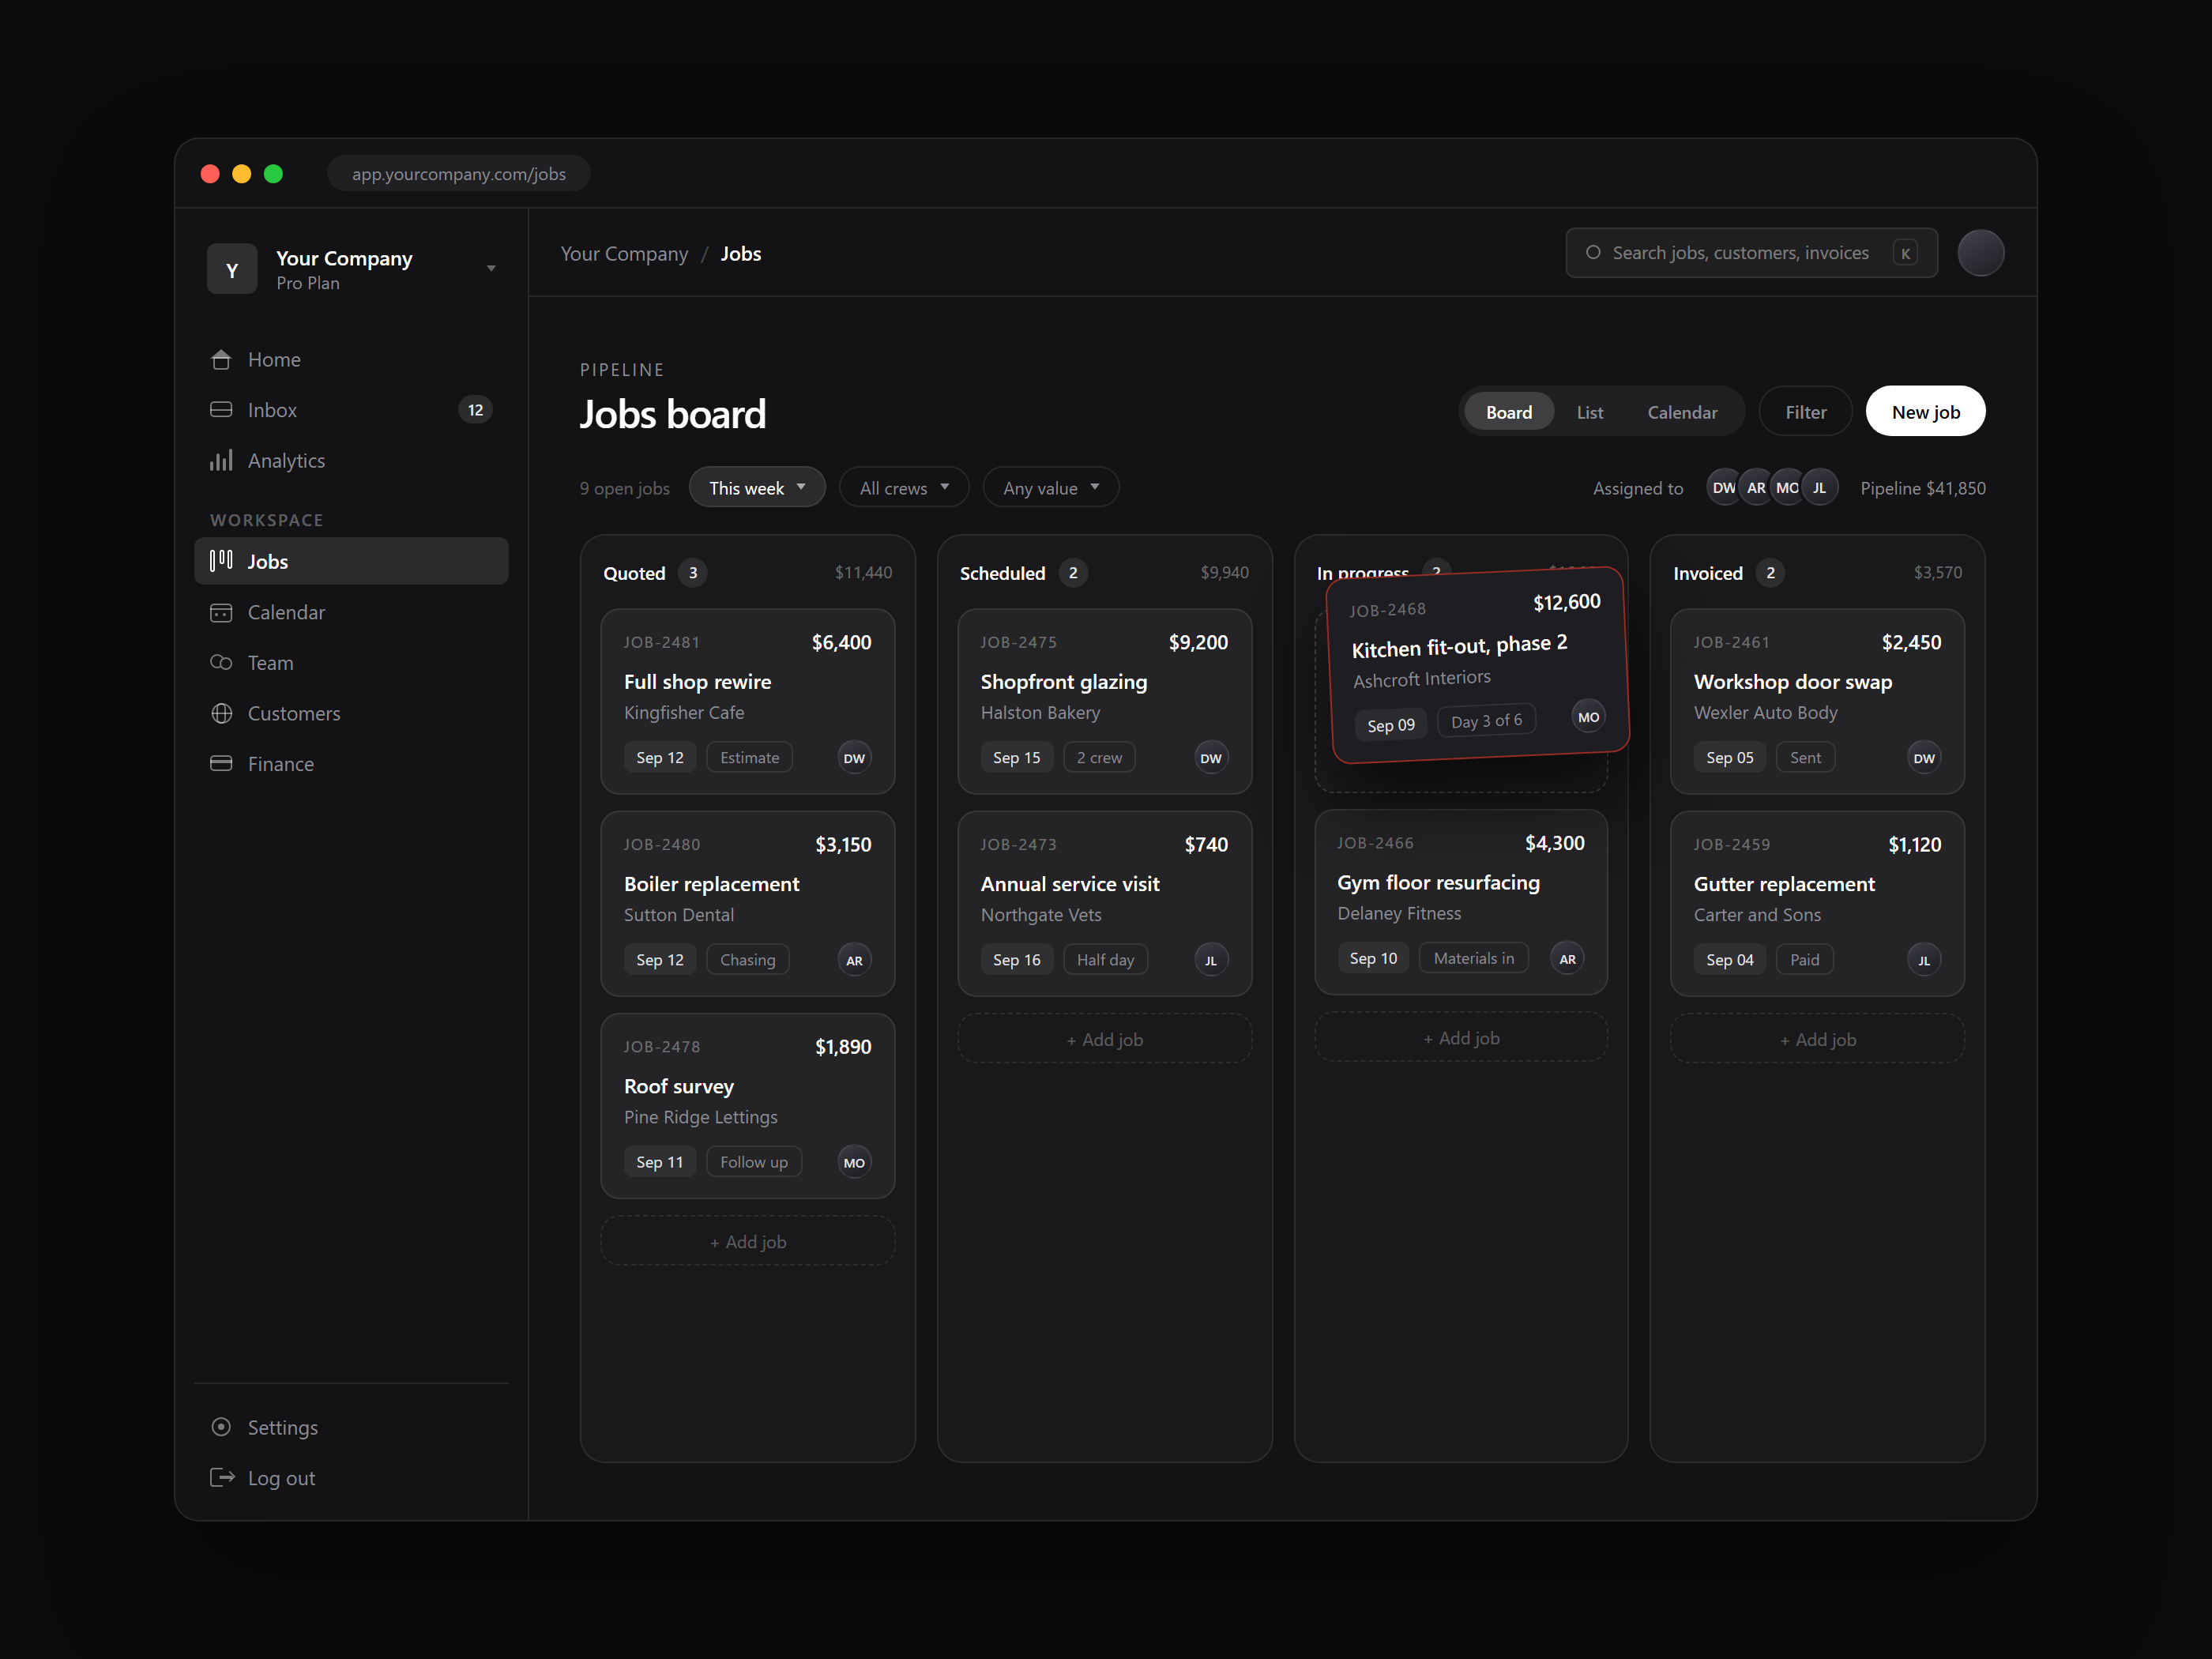This screenshot has width=2212, height=1659.
Task: Open Finance in the sidebar
Action: point(351,764)
